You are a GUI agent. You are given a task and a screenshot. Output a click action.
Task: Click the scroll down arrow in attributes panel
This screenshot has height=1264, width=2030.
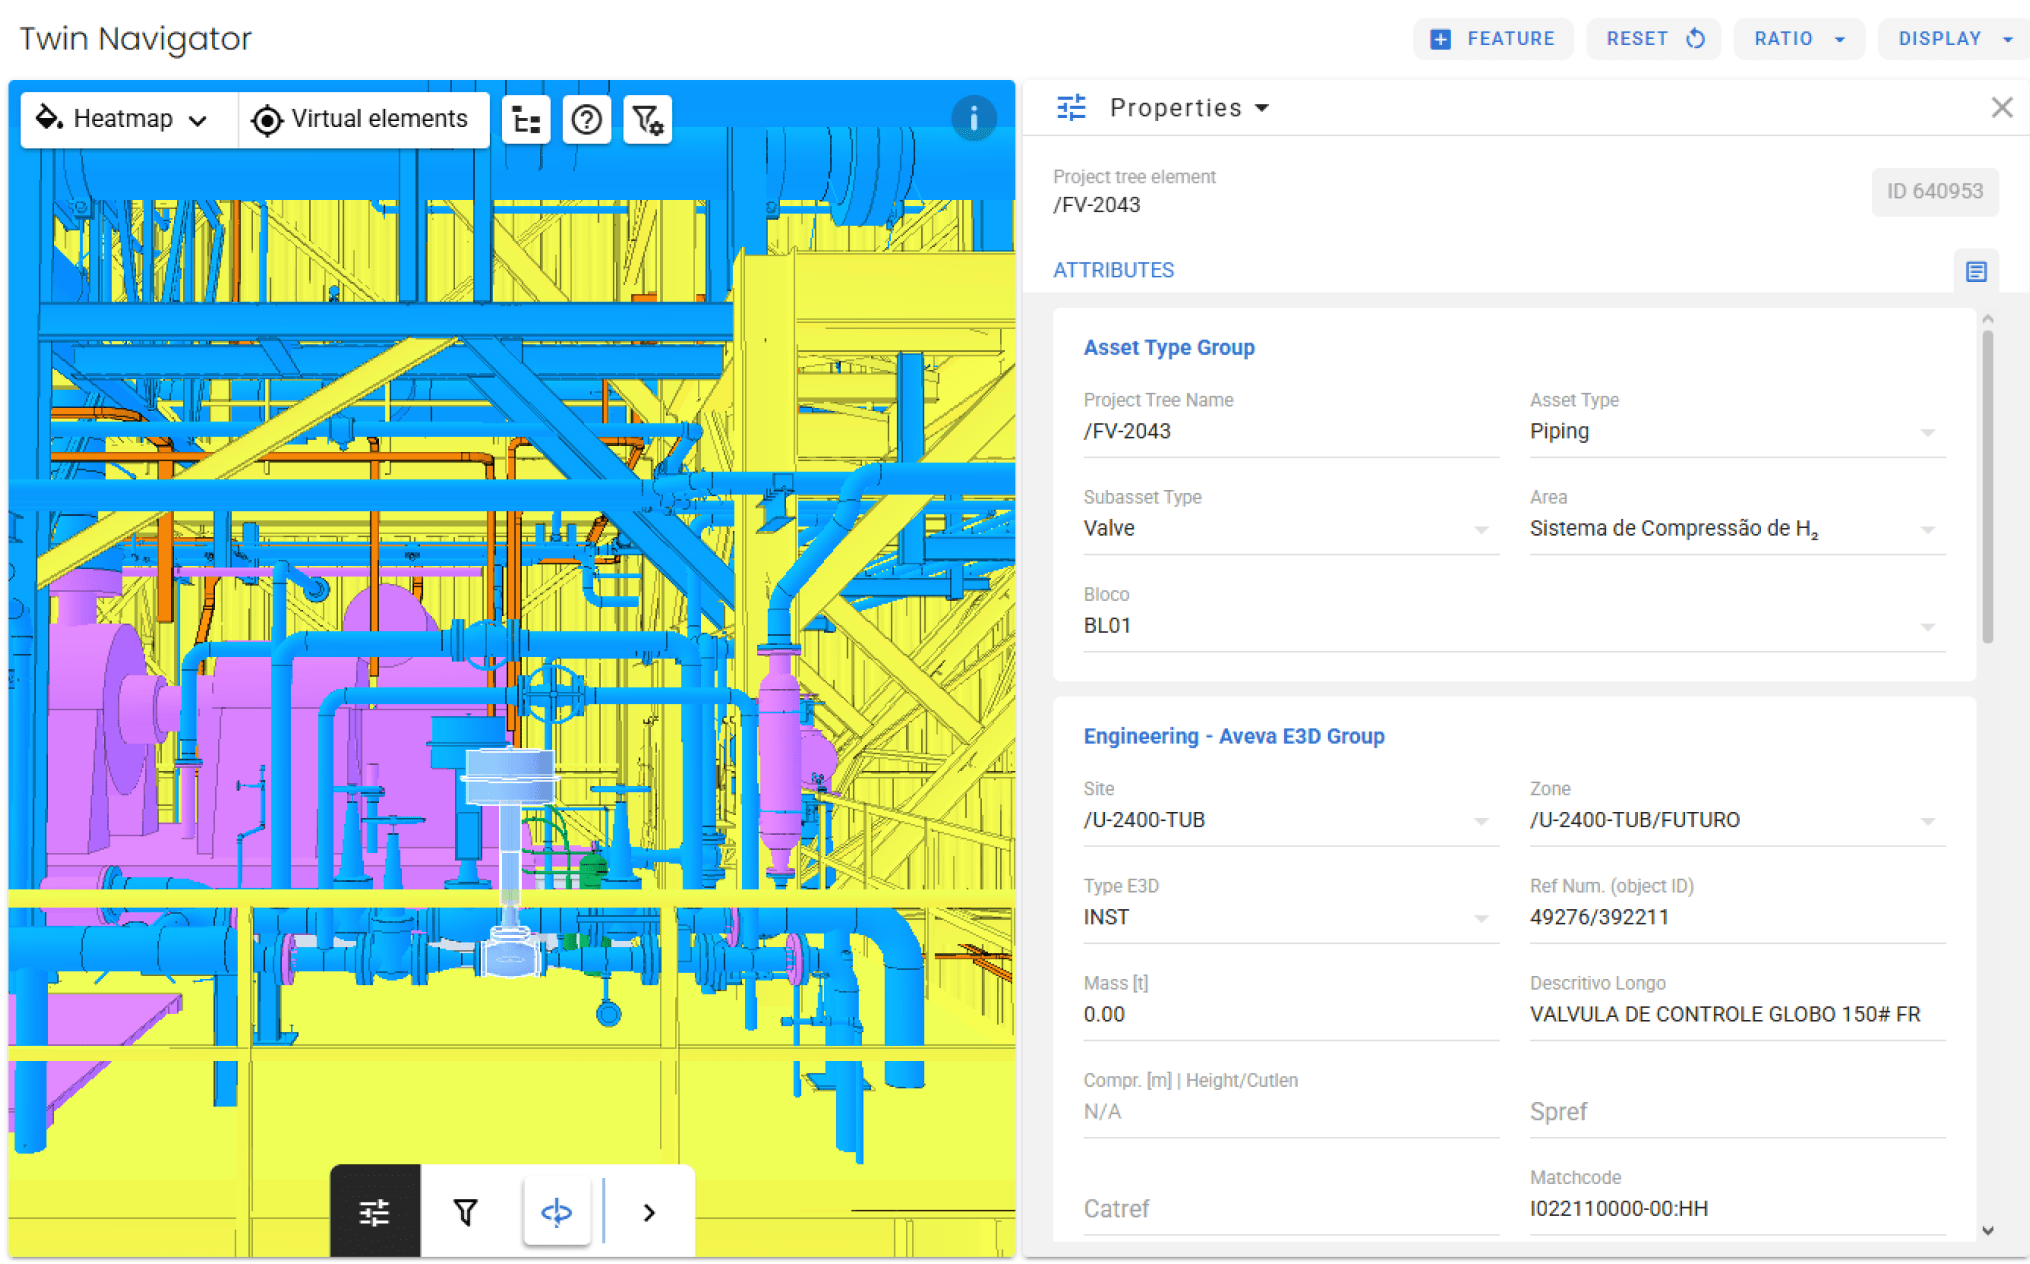pyautogui.click(x=1987, y=1231)
